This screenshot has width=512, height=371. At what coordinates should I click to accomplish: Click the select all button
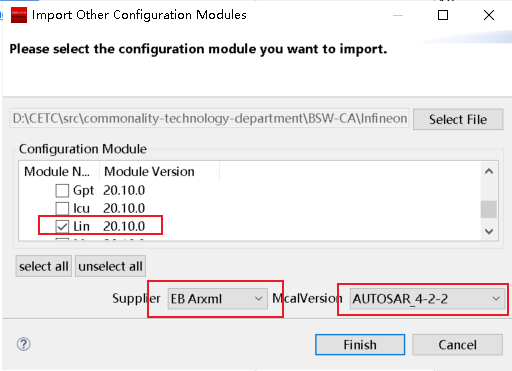coord(44,266)
